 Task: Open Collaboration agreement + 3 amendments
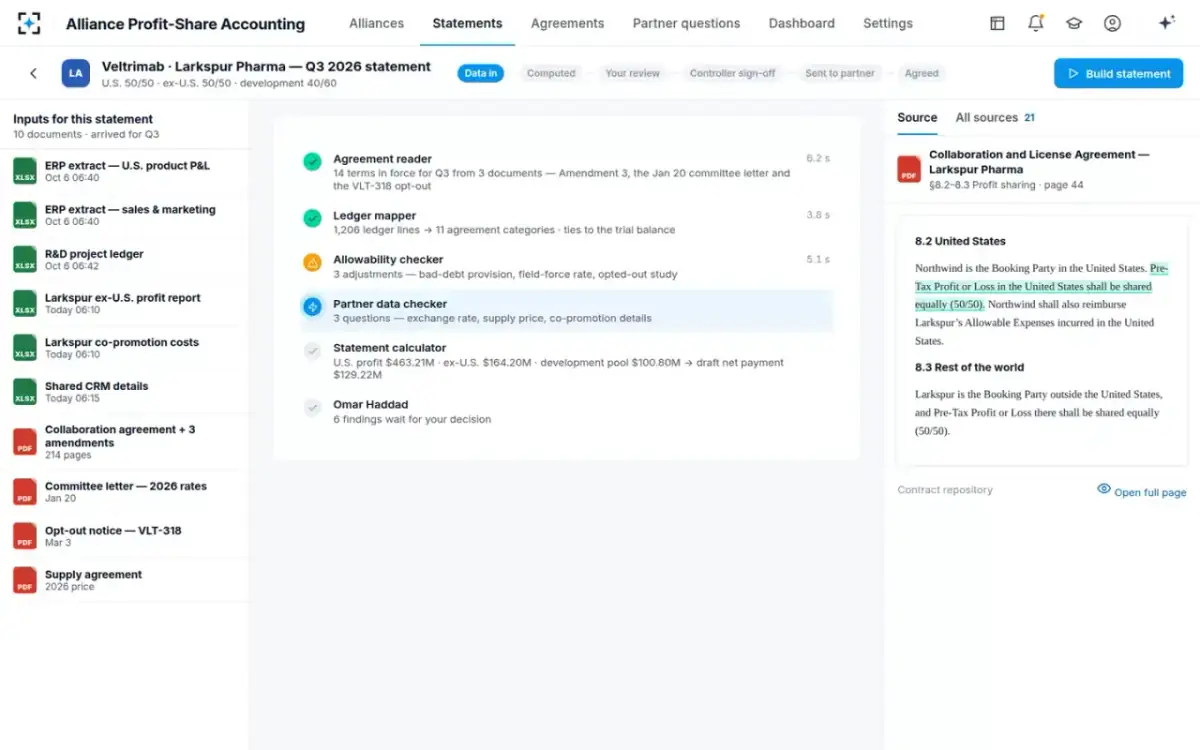tap(124, 442)
